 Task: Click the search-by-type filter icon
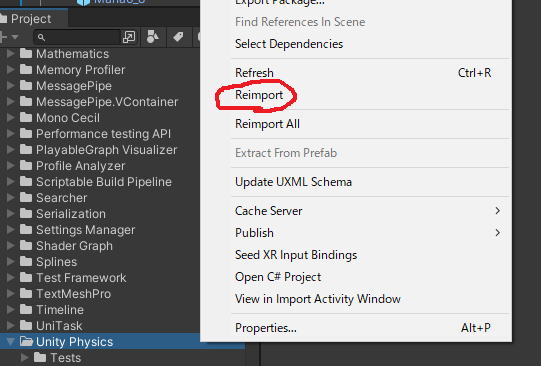tap(153, 37)
